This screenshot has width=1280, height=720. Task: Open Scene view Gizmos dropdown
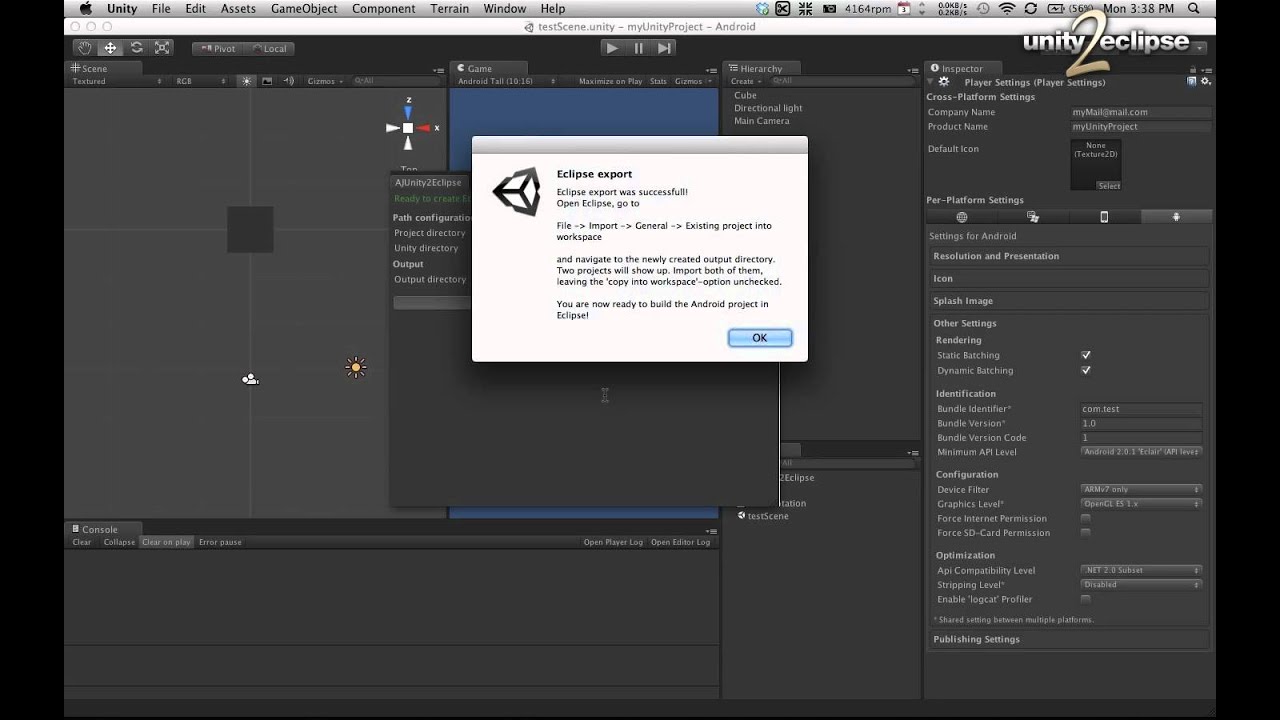click(325, 81)
